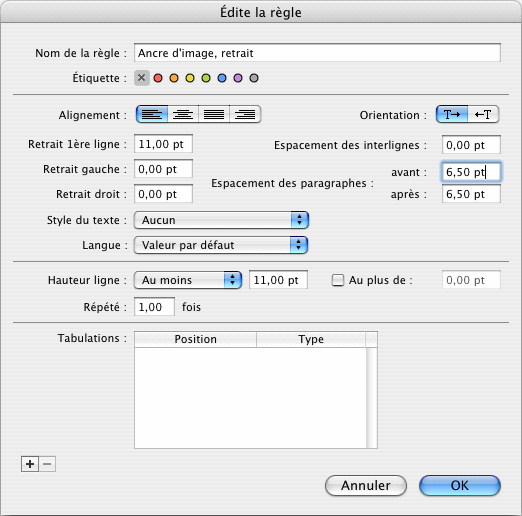522x516 pixels.
Task: Pick the green label color
Action: click(x=206, y=78)
